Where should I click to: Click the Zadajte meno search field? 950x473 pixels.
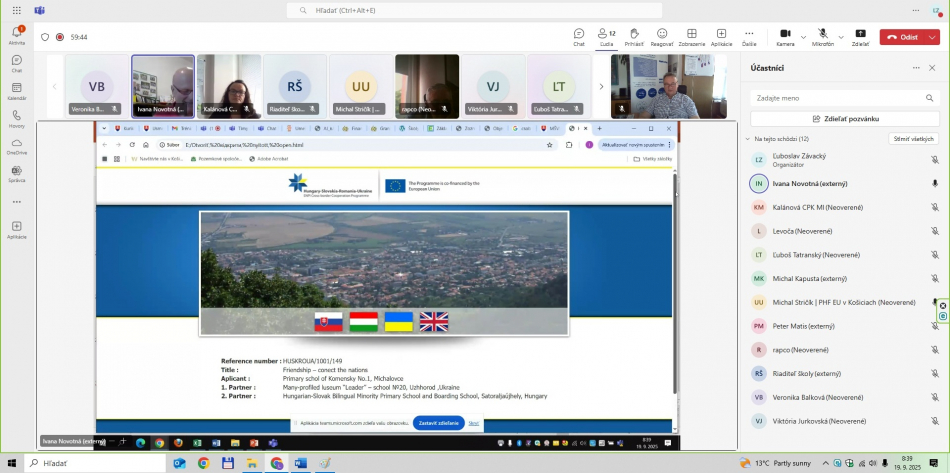click(844, 98)
